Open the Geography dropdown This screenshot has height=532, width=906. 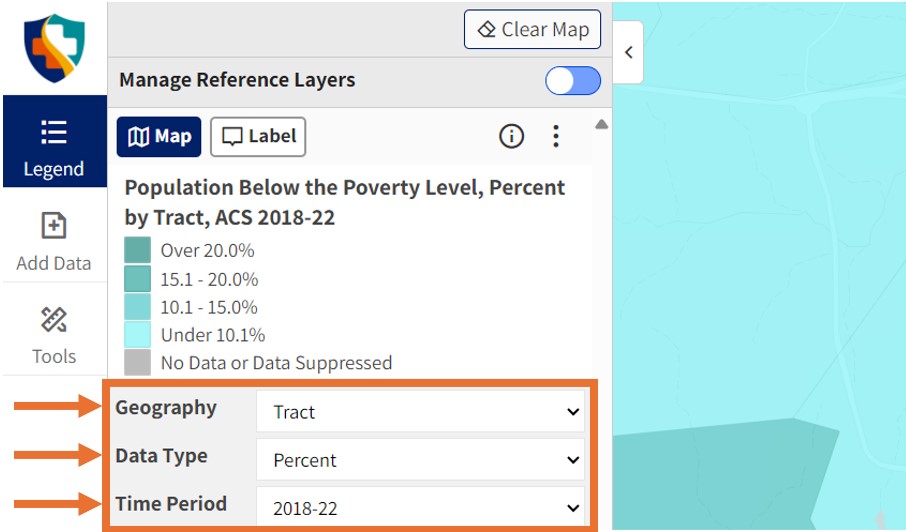[x=420, y=412]
